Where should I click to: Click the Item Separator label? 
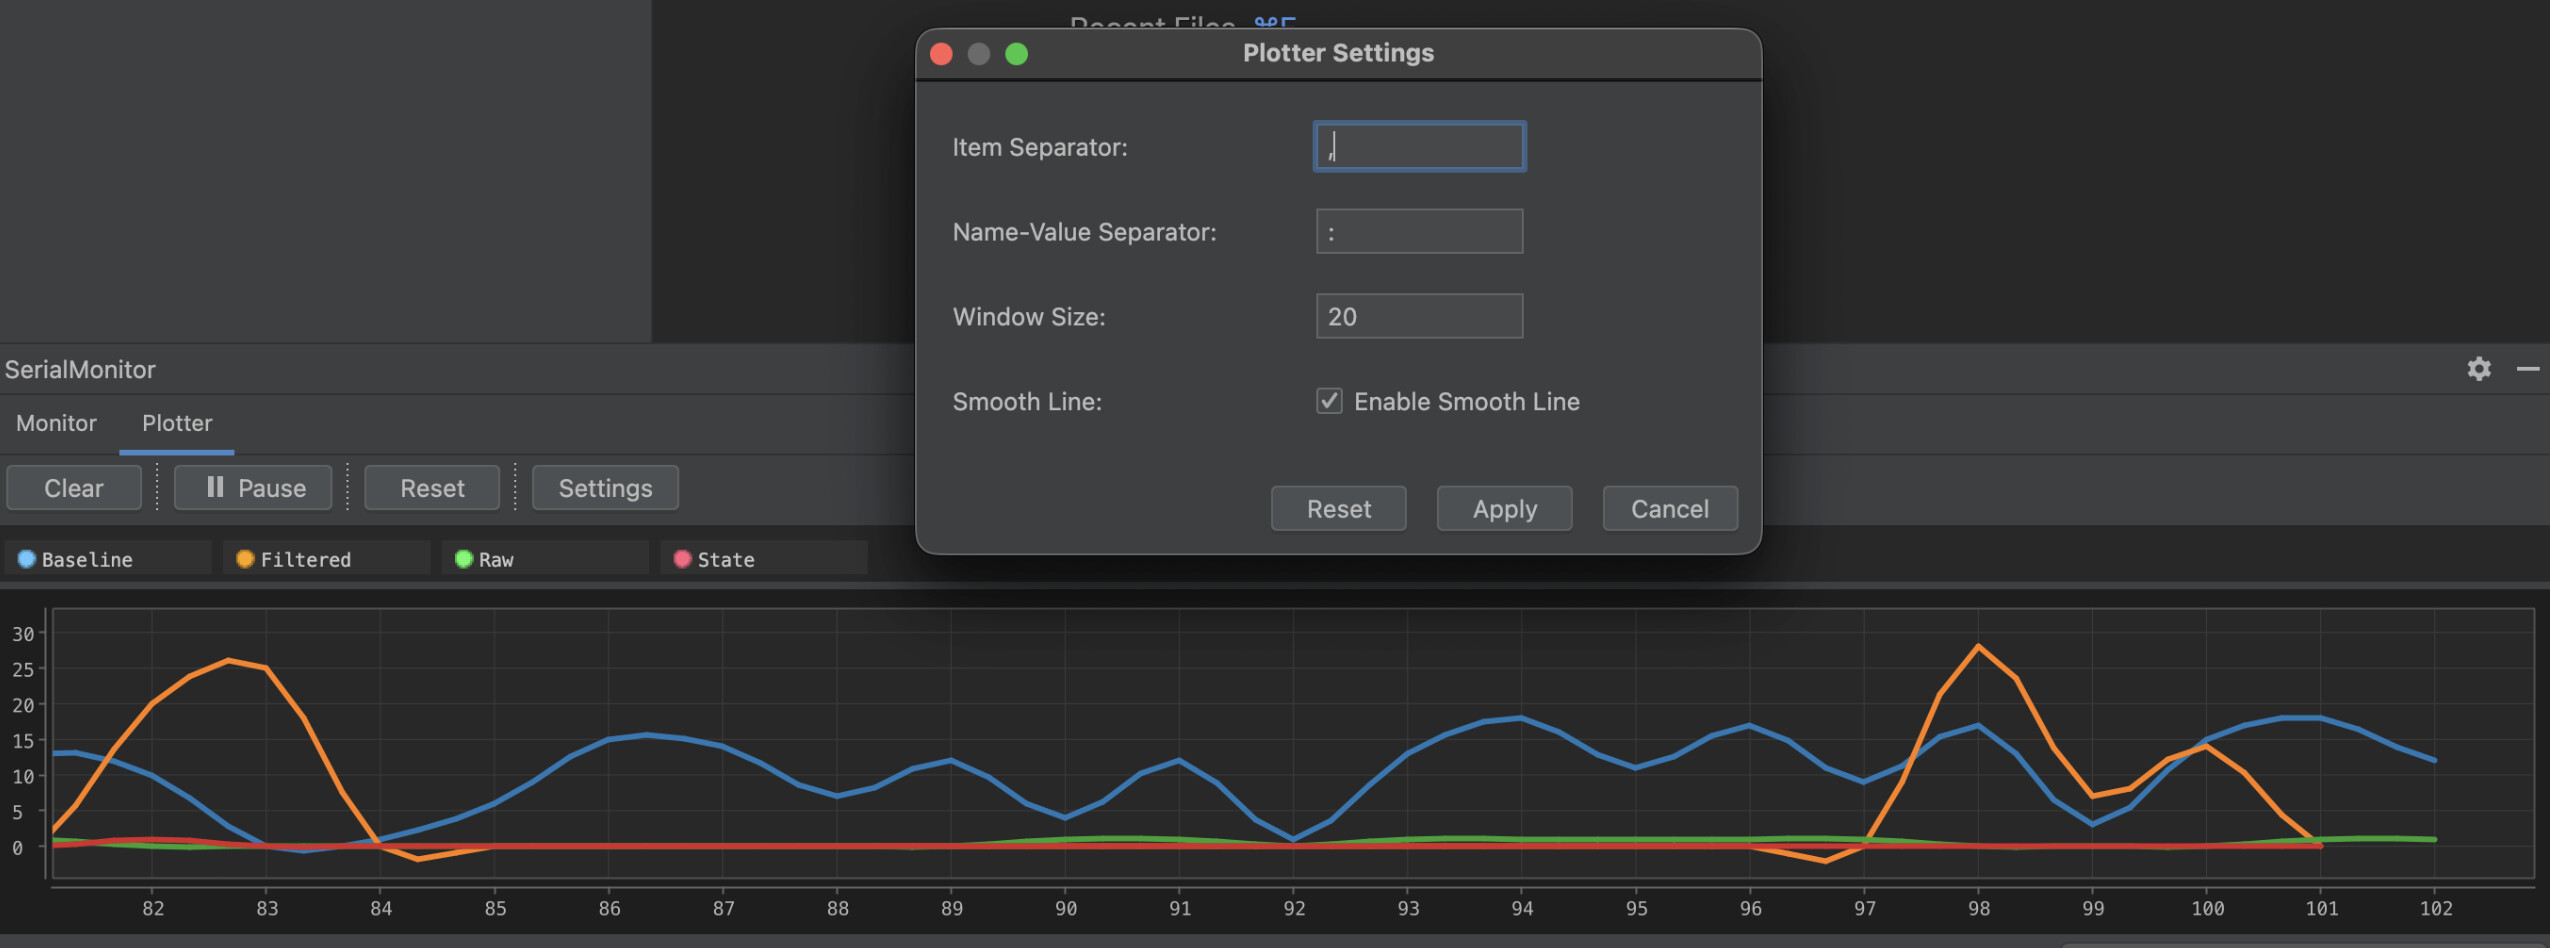(1040, 147)
